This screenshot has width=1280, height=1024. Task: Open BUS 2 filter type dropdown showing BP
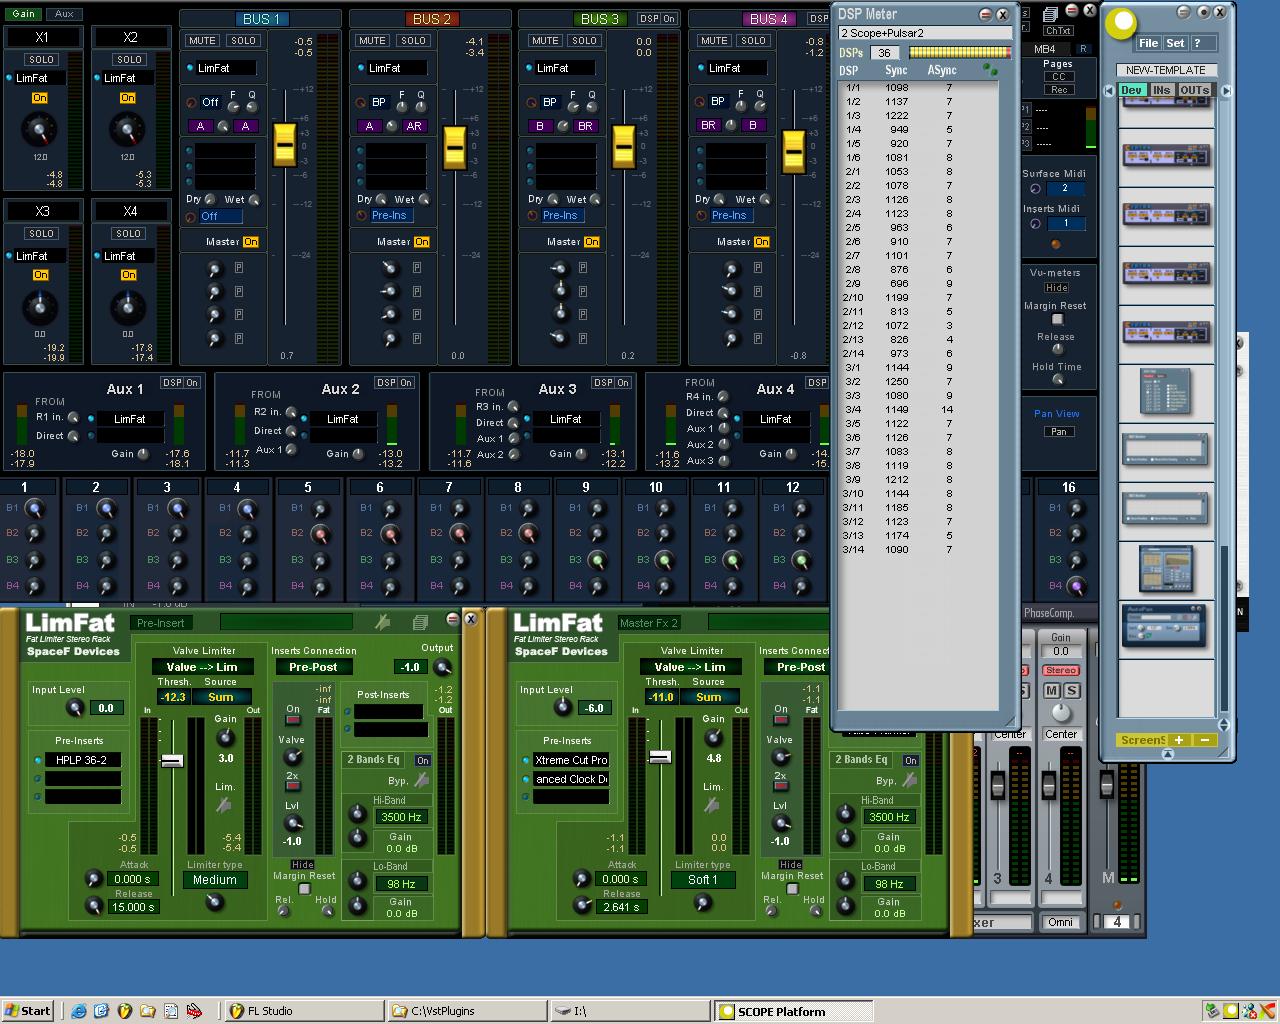tap(379, 102)
